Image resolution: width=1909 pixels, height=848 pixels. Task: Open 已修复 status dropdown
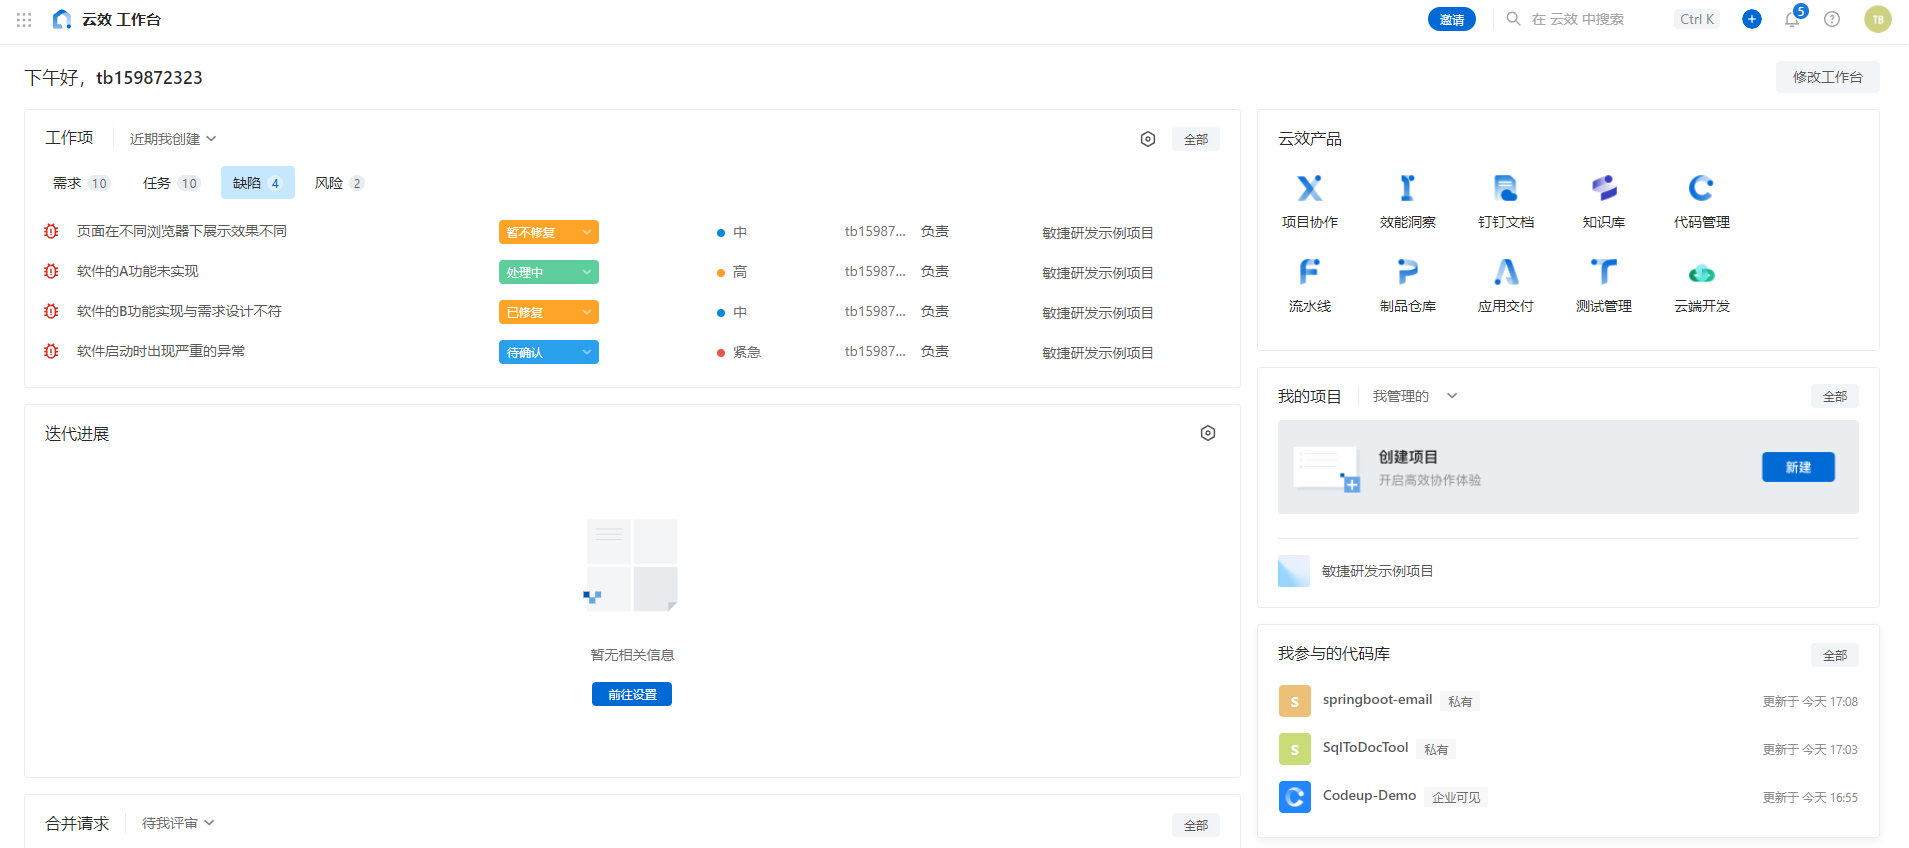548,312
